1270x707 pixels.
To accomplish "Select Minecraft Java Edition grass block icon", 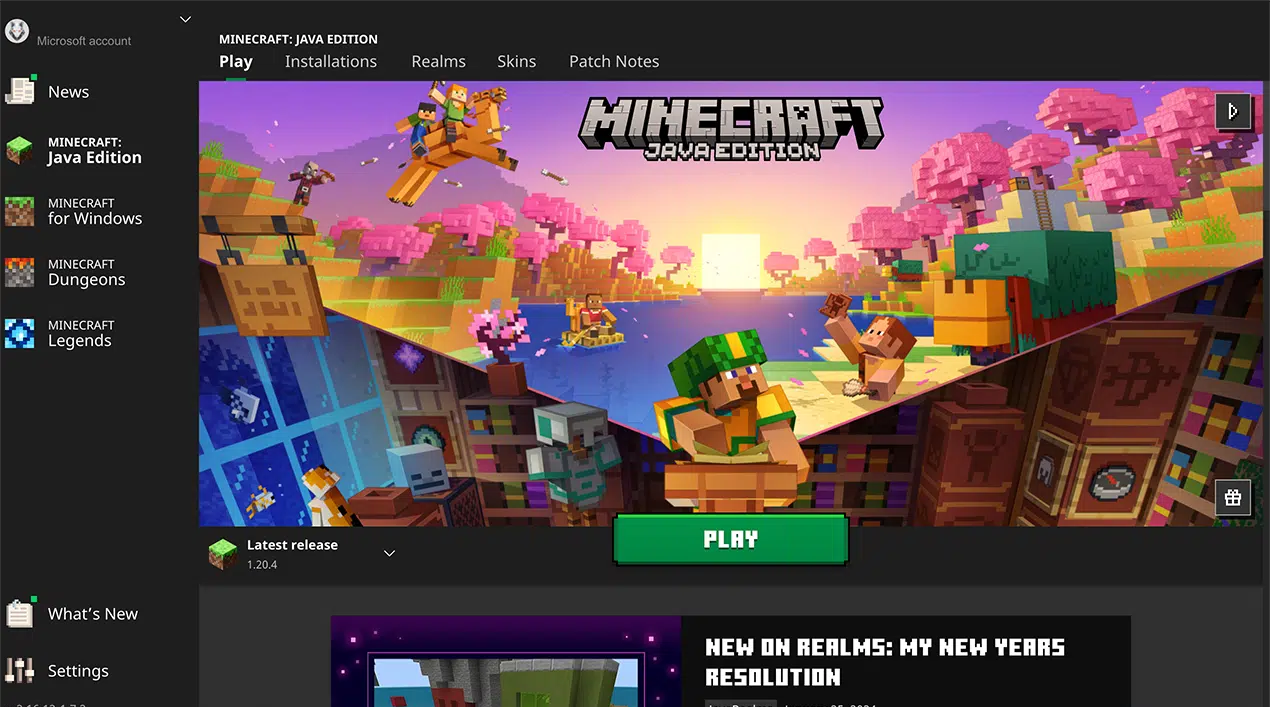I will (x=20, y=151).
